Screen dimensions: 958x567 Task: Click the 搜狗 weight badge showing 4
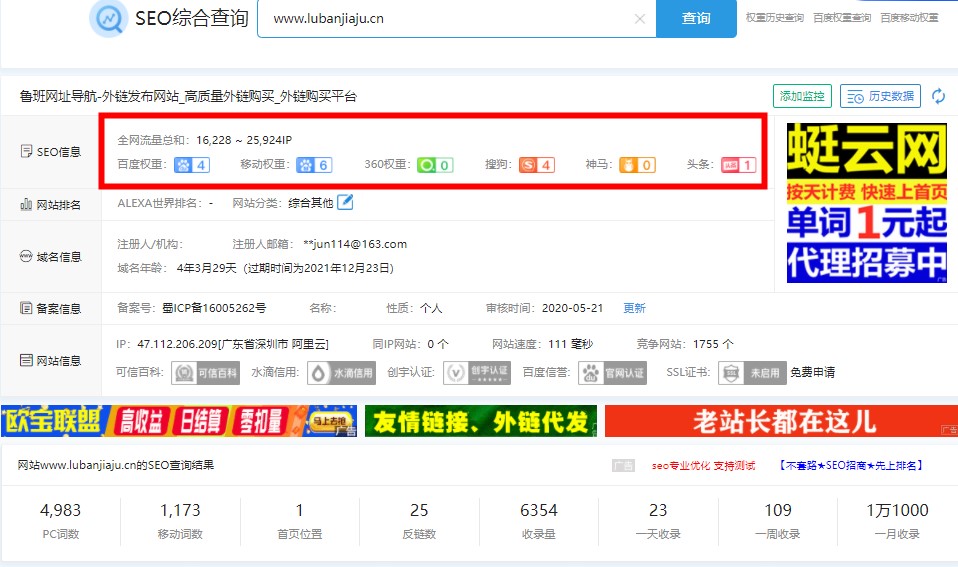click(537, 165)
